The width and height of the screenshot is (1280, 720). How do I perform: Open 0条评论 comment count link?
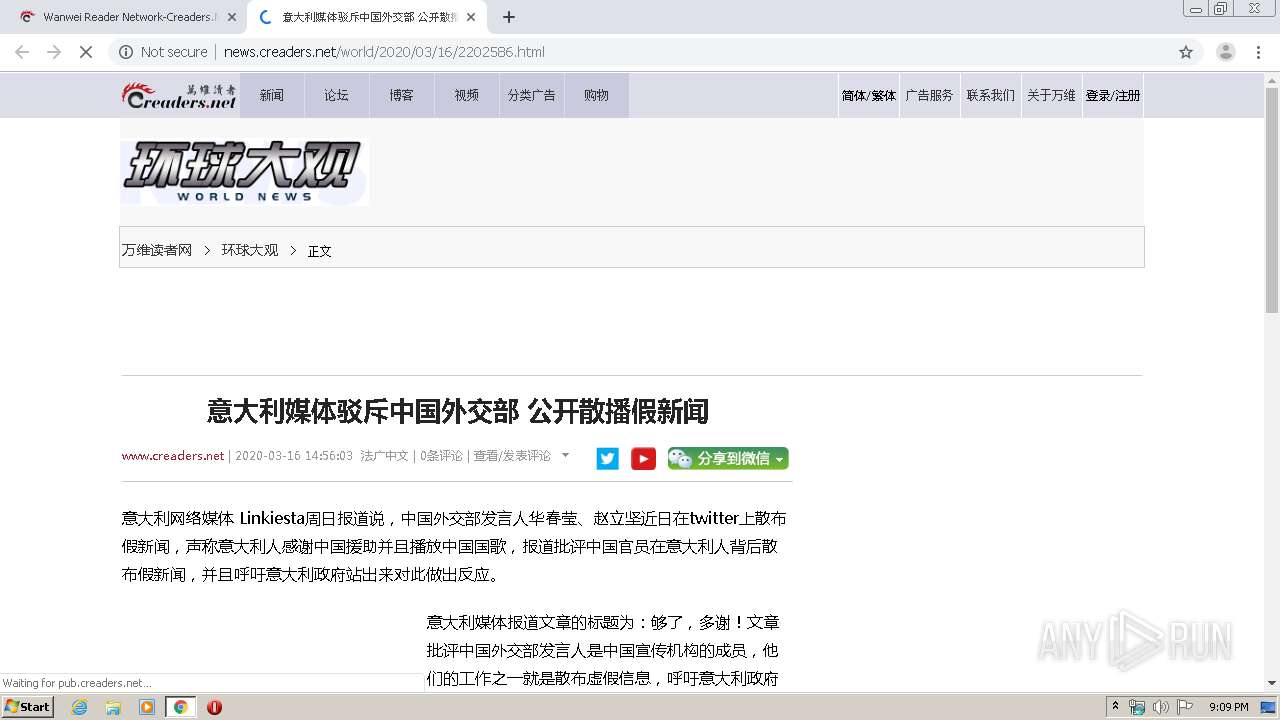point(441,456)
